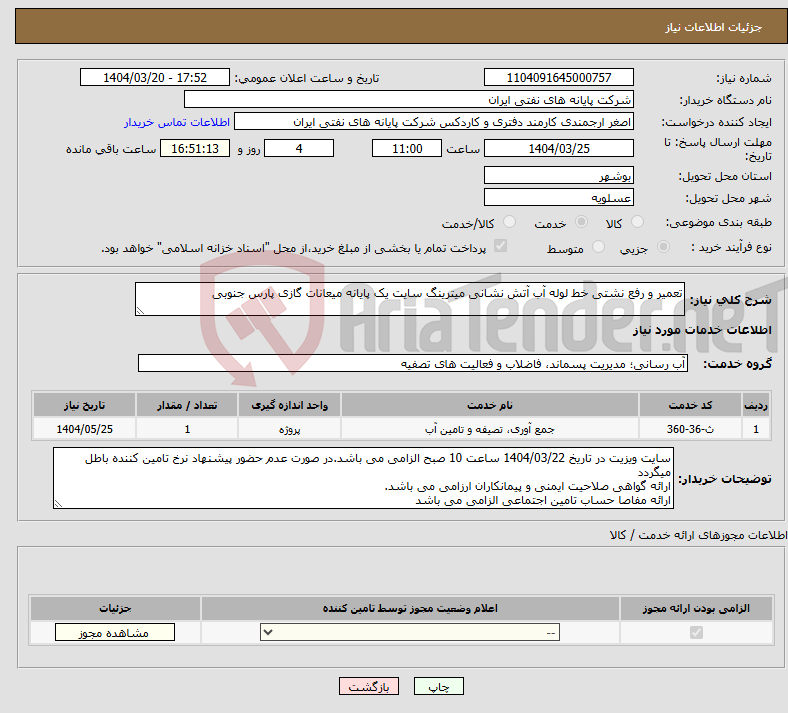Click the requester field اصغر ارجمندی
The height and width of the screenshot is (713, 788).
click(434, 122)
